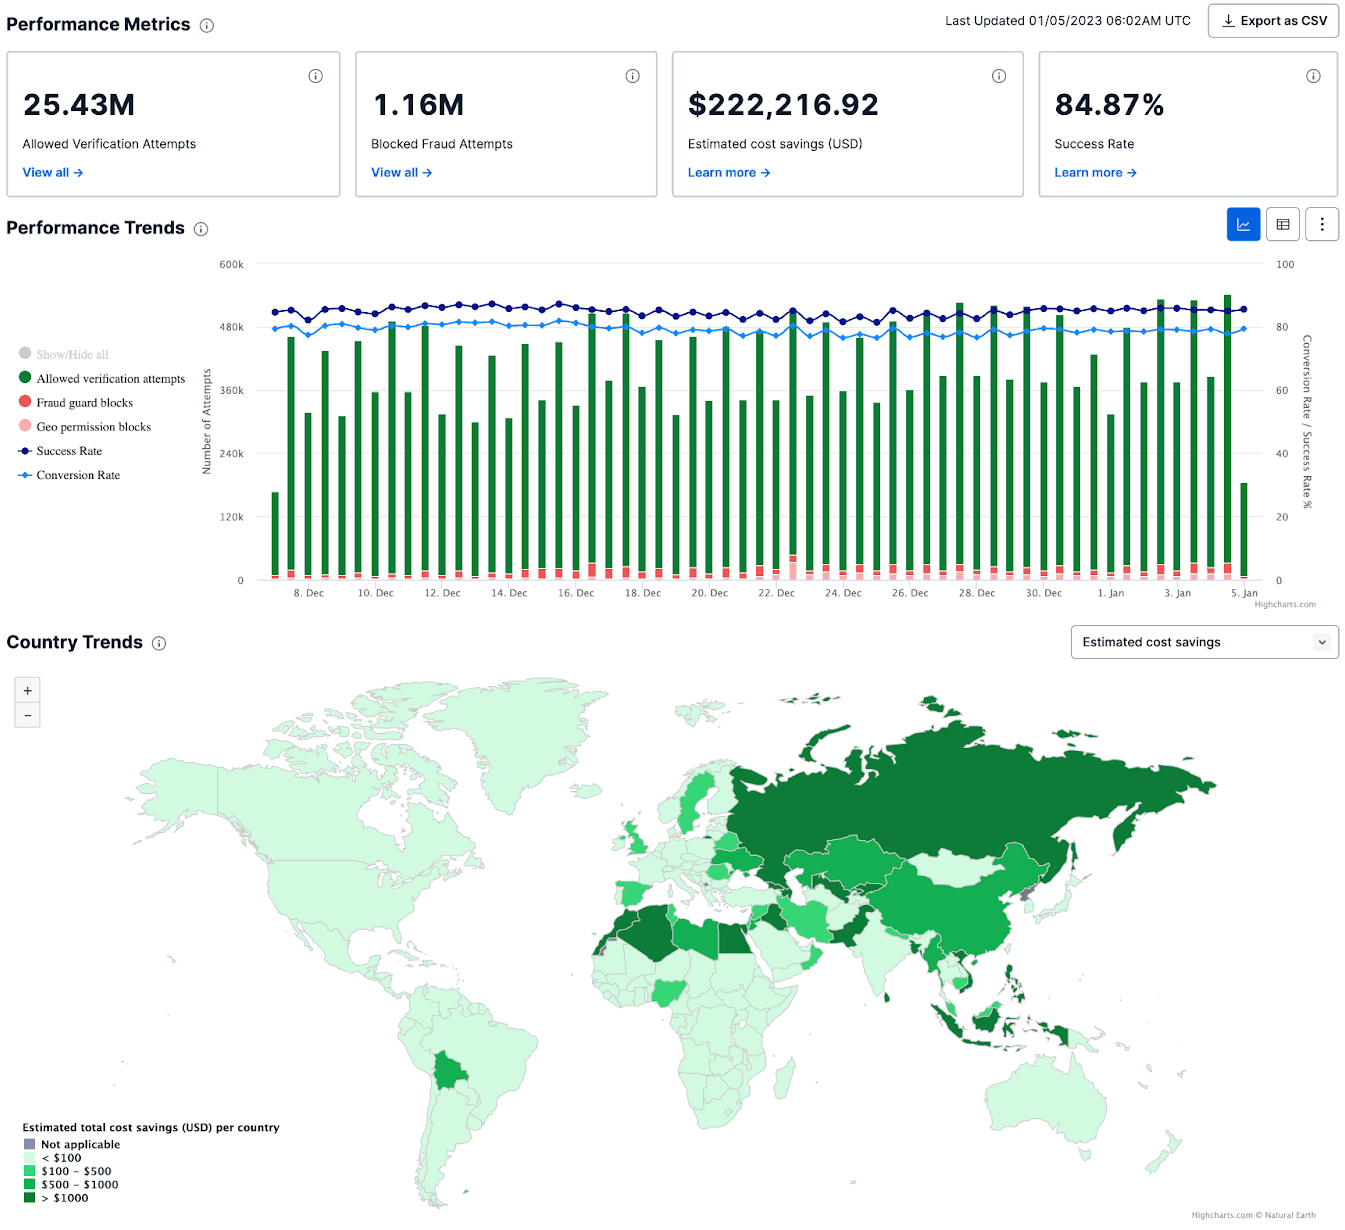Click the Export as CSV button
The height and width of the screenshot is (1230, 1345).
[x=1273, y=20]
